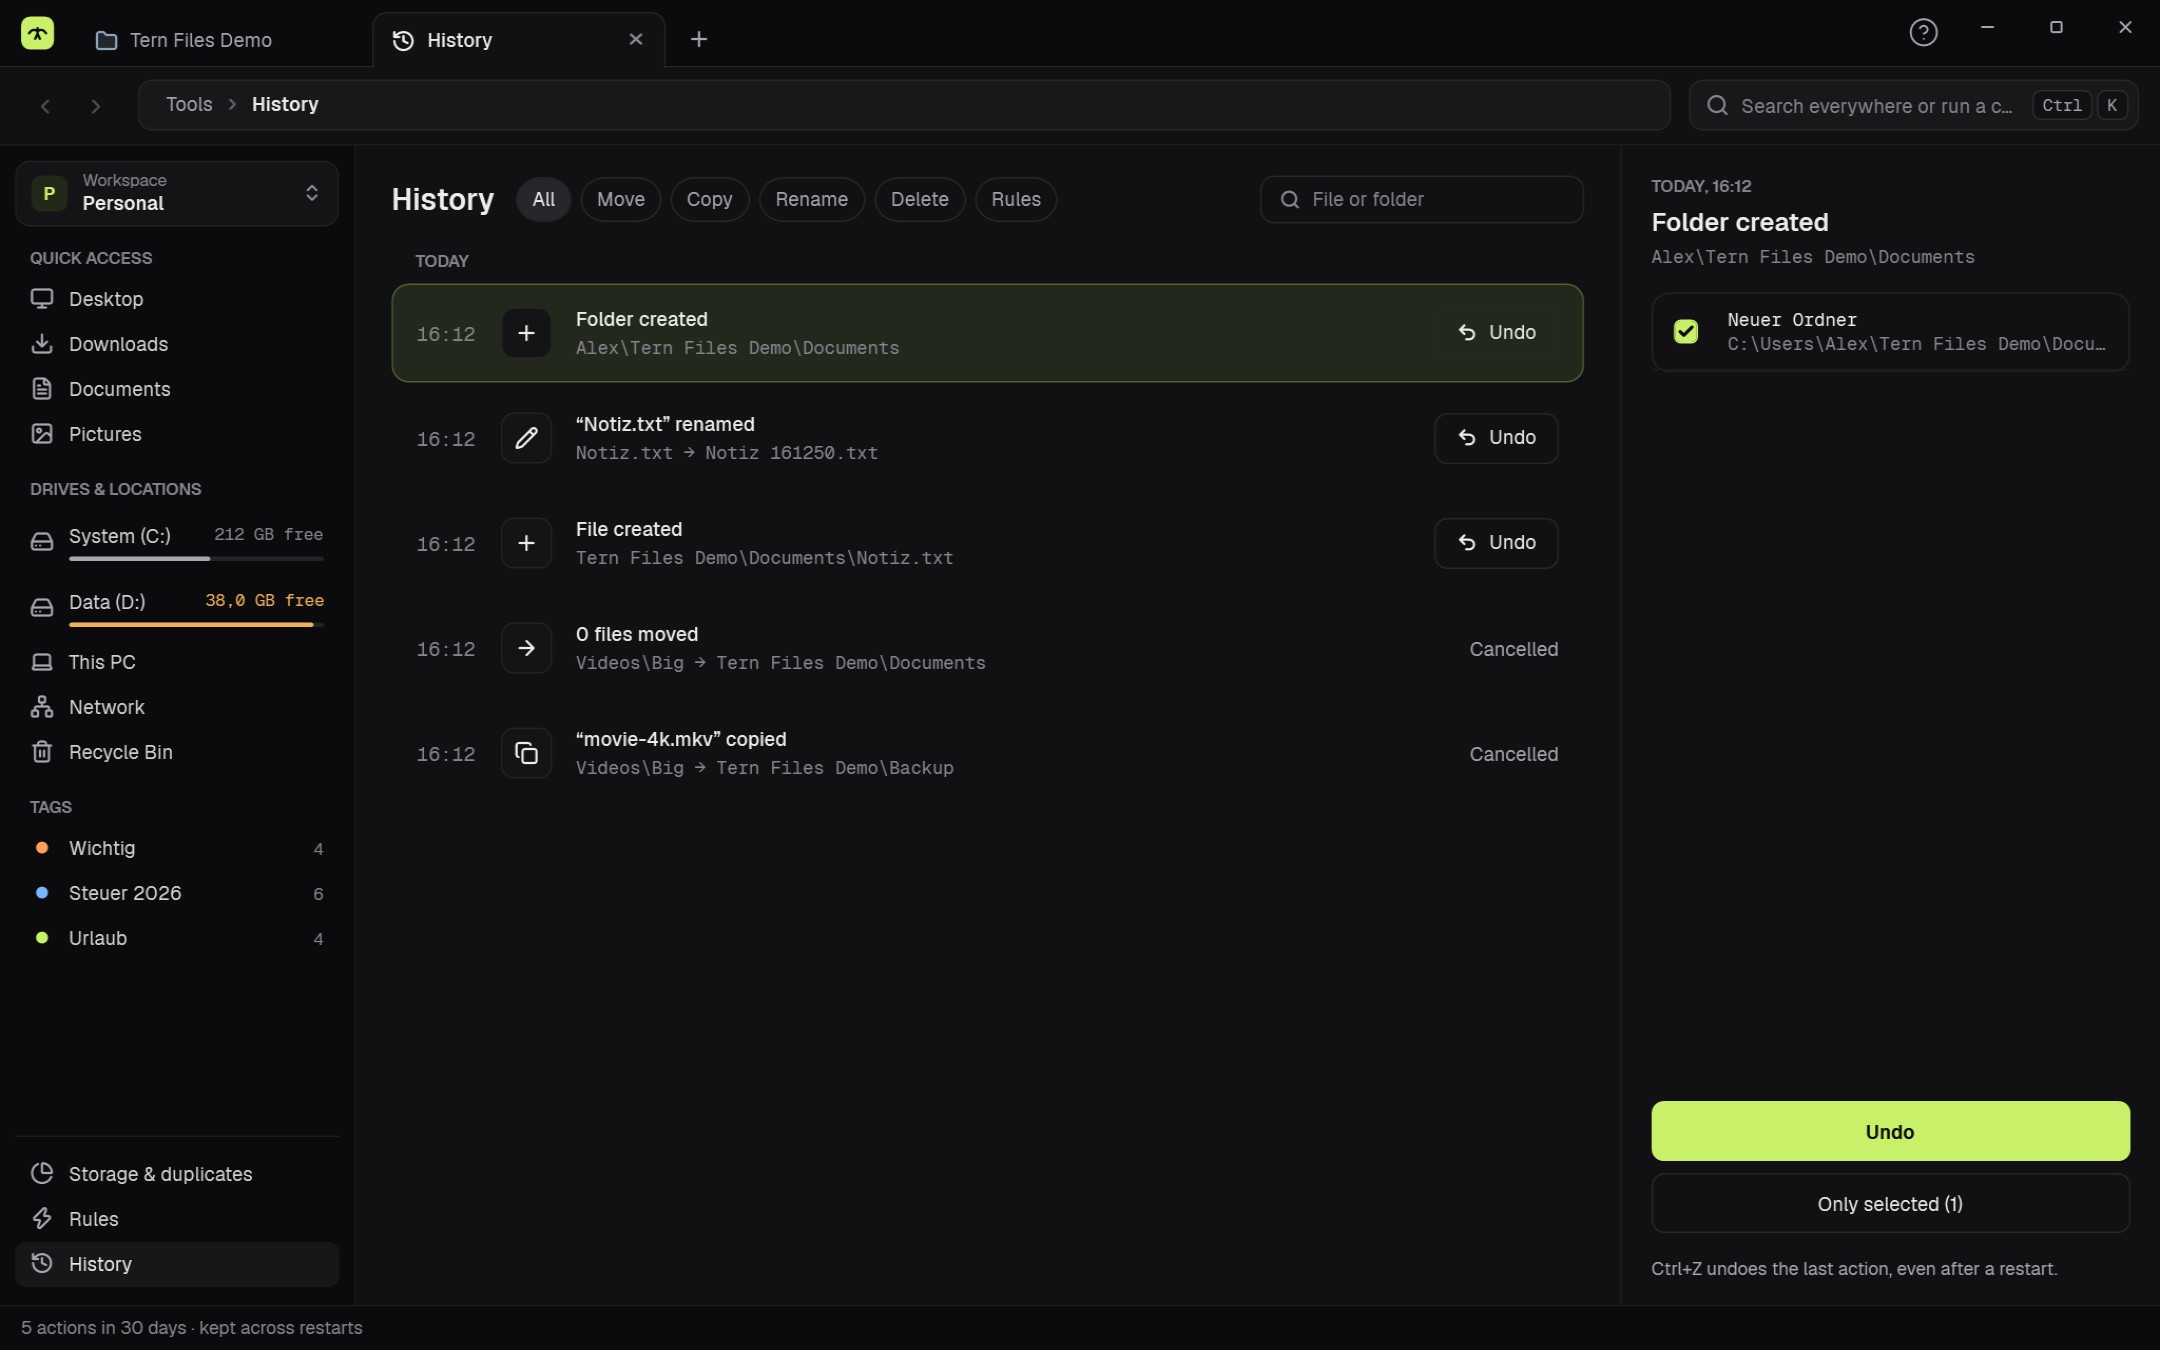This screenshot has height=1350, width=2160.
Task: Open a new tab with plus button
Action: tap(699, 39)
